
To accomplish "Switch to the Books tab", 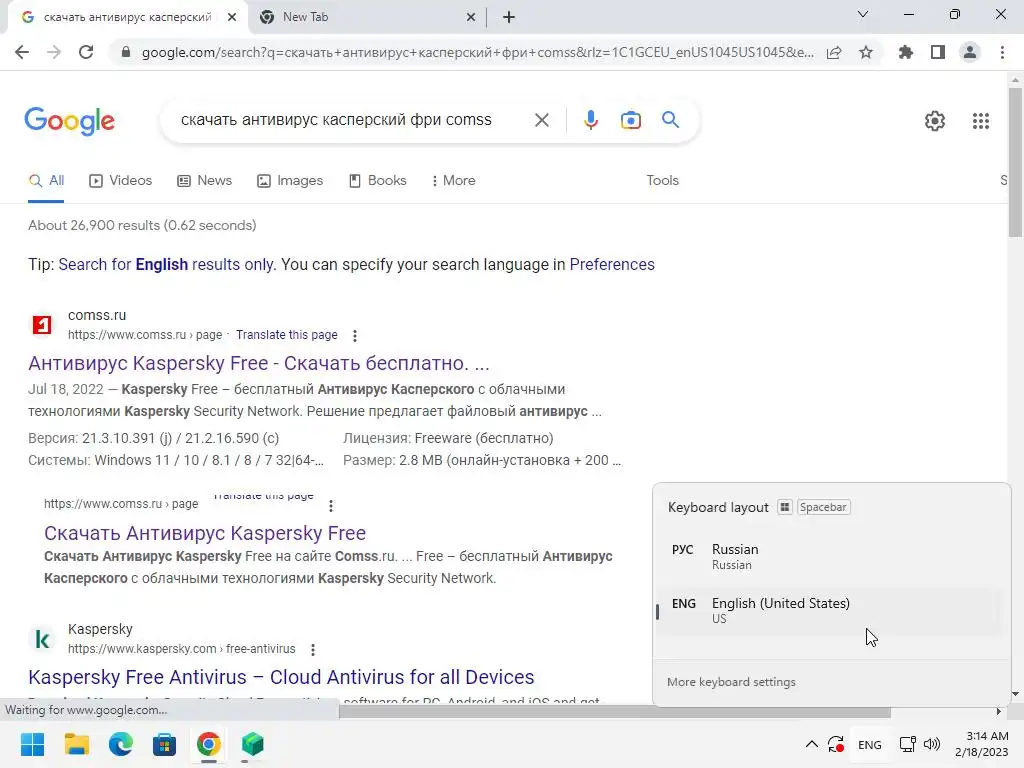I will pyautogui.click(x=377, y=181).
